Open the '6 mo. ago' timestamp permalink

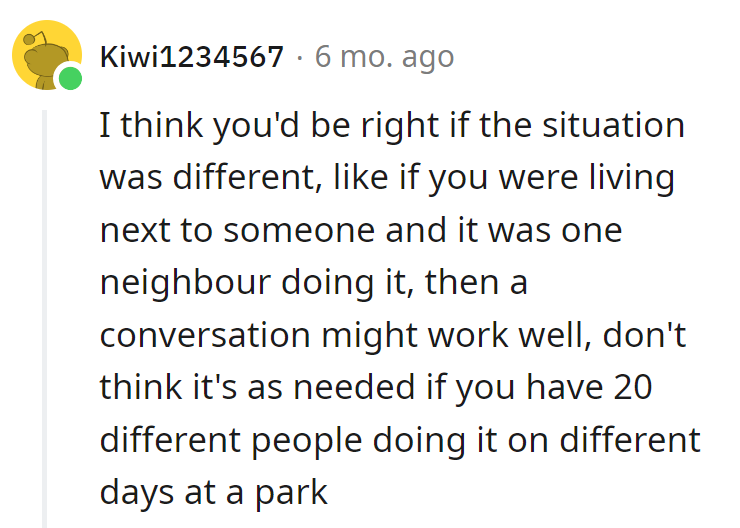(384, 57)
